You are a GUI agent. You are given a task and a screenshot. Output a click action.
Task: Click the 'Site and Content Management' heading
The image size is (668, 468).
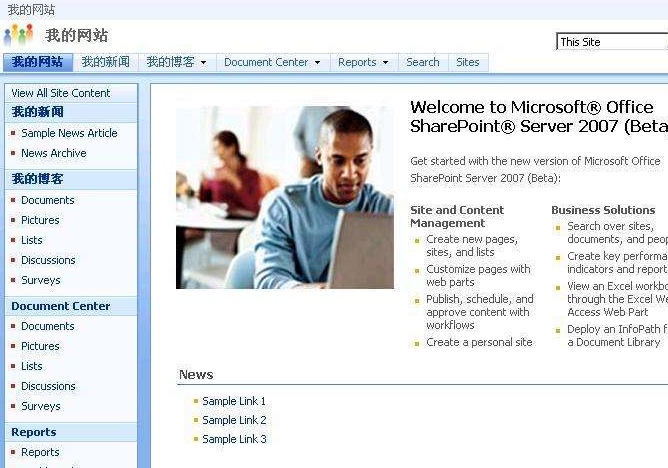(457, 216)
